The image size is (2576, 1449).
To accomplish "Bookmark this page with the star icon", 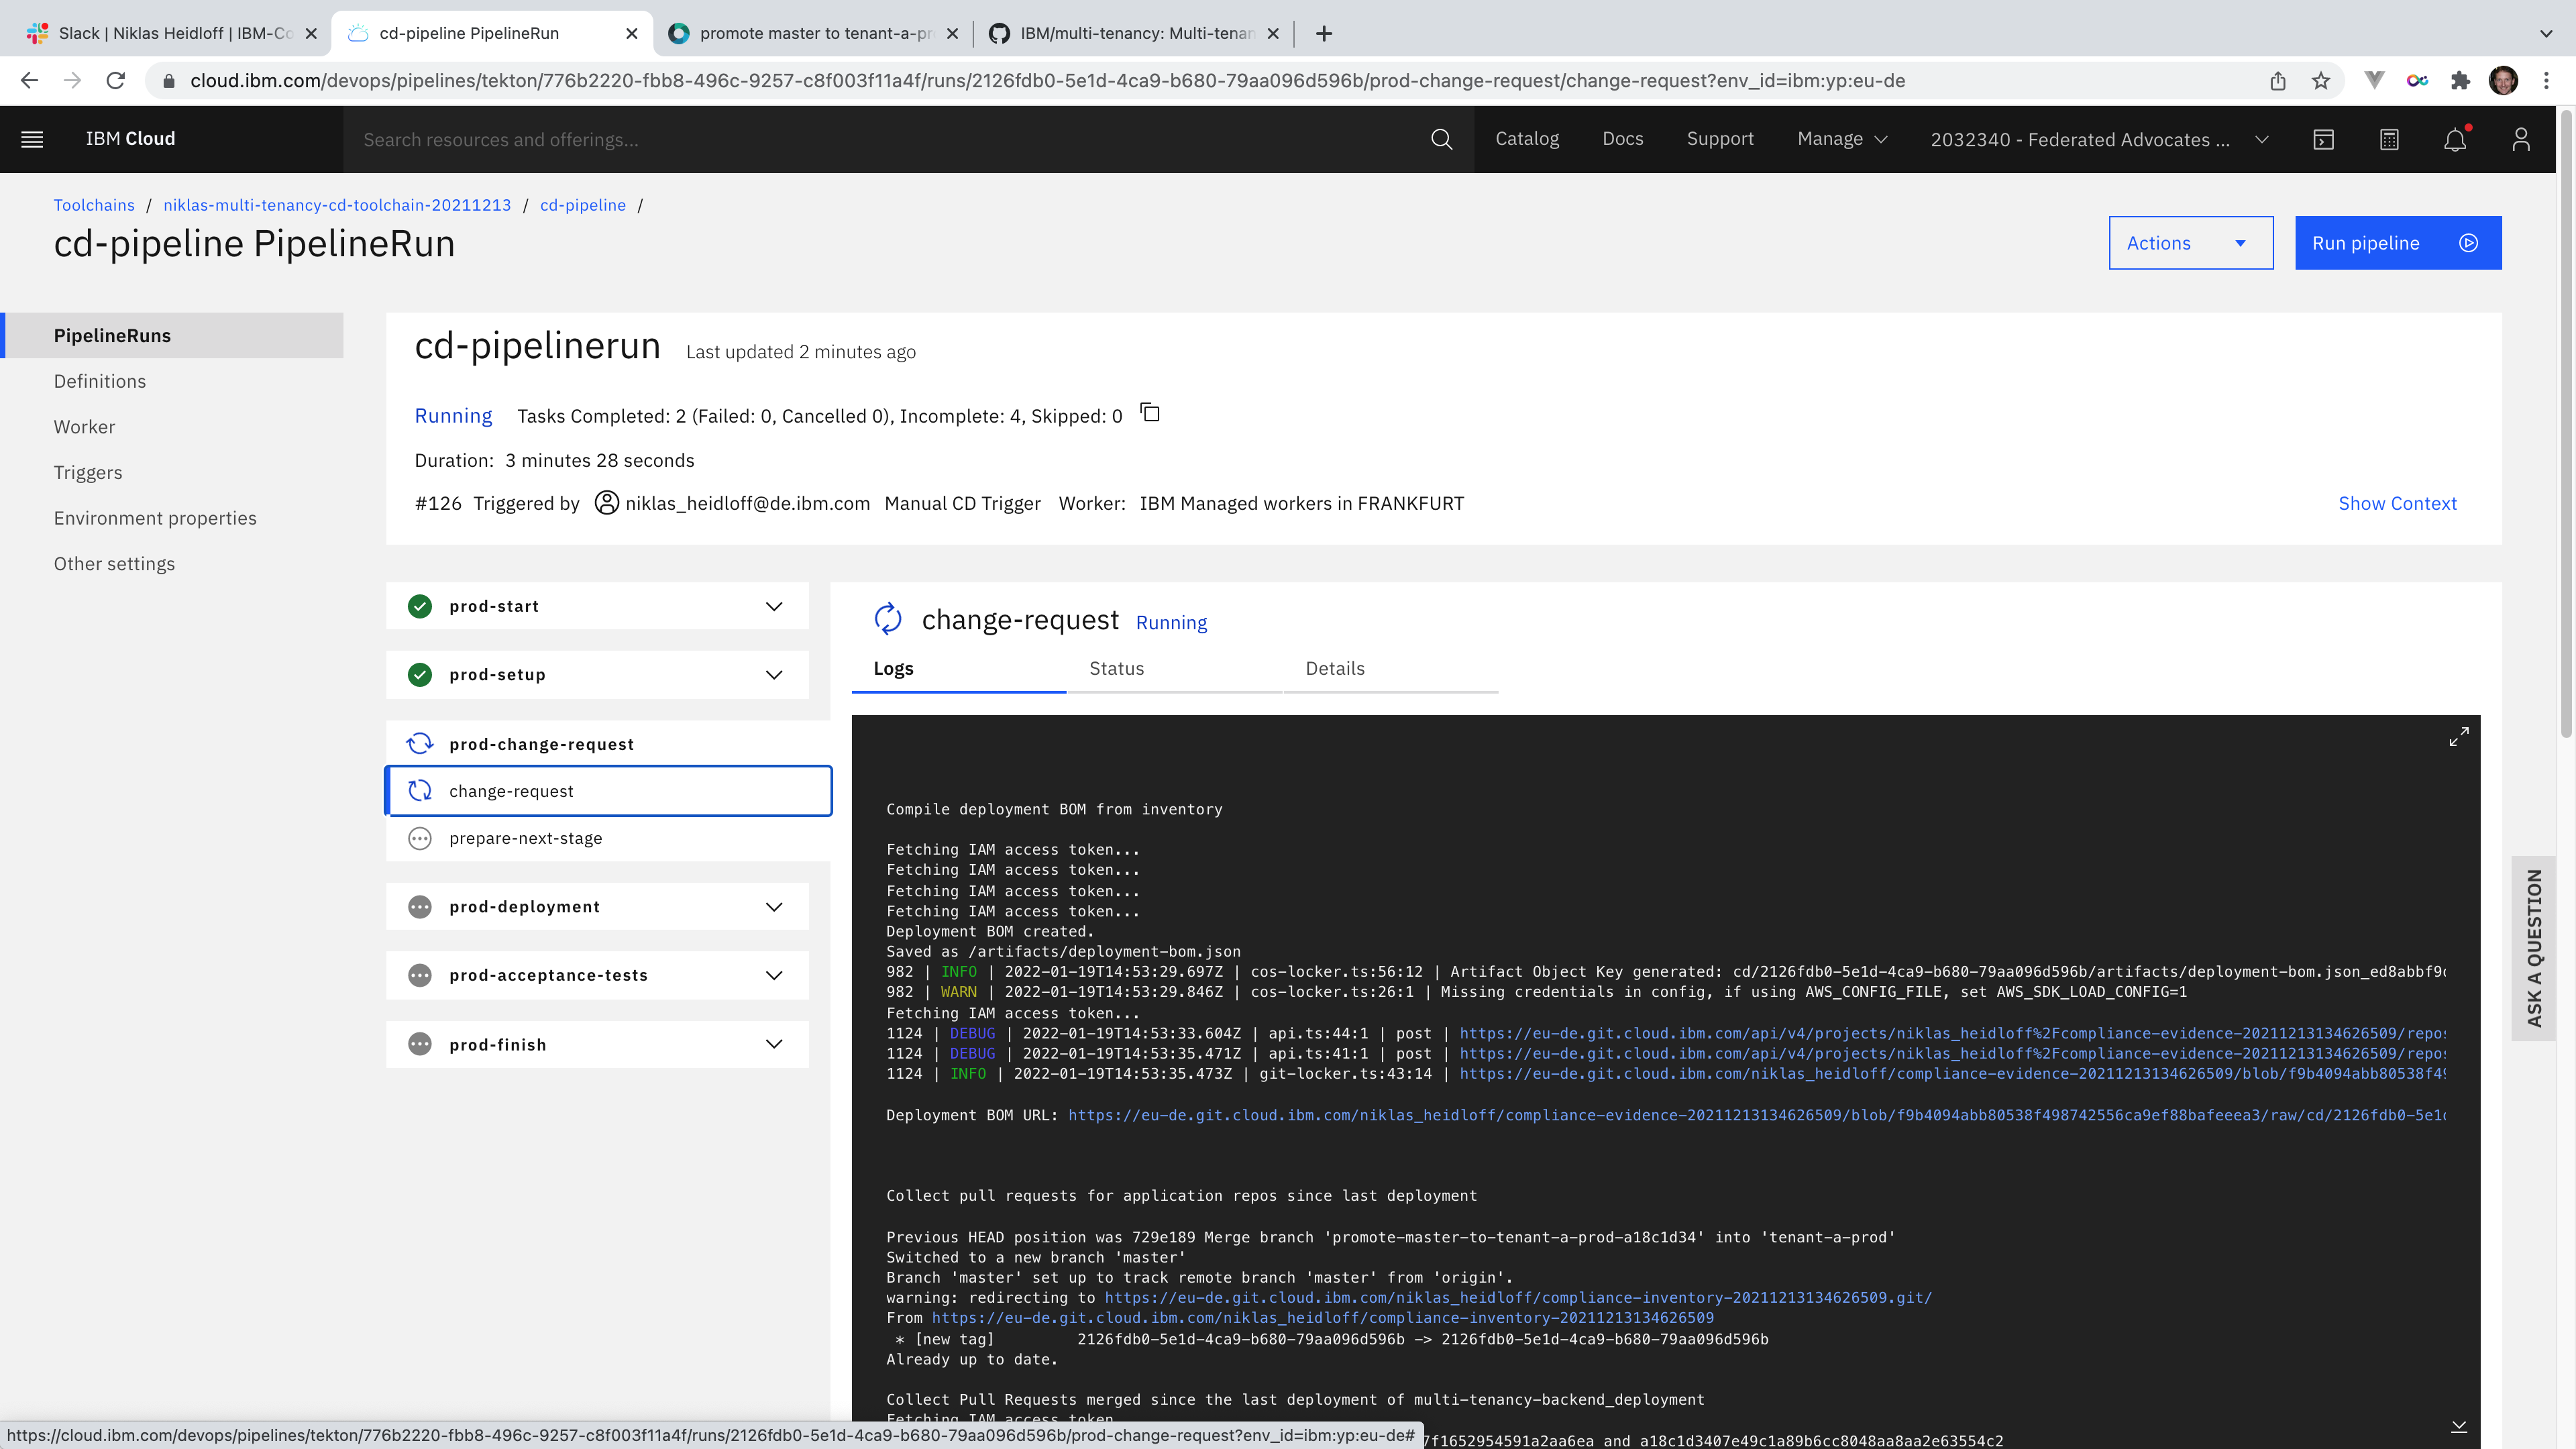I will 2321,81.
